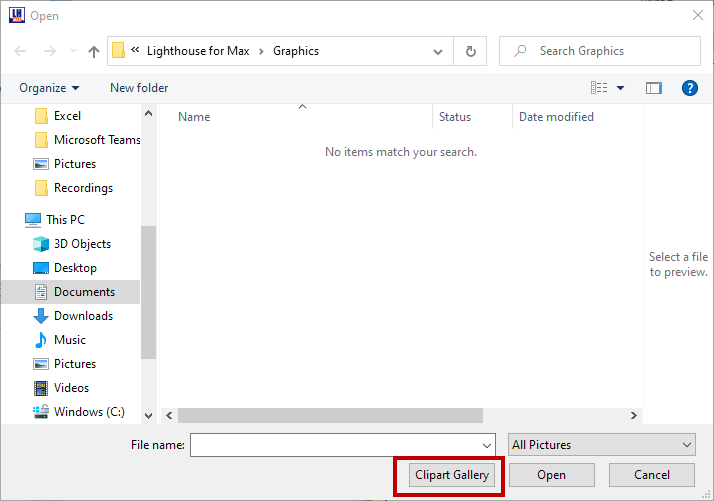
Task: Click New folder in the toolbar
Action: pyautogui.click(x=139, y=88)
